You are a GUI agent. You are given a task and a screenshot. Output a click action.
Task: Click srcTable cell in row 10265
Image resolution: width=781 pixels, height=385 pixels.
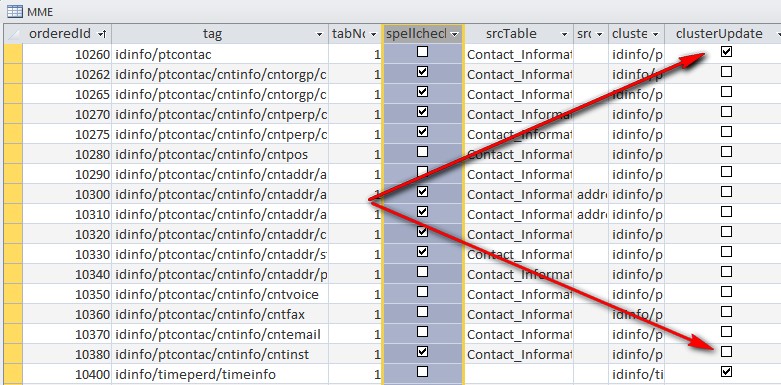click(519, 94)
